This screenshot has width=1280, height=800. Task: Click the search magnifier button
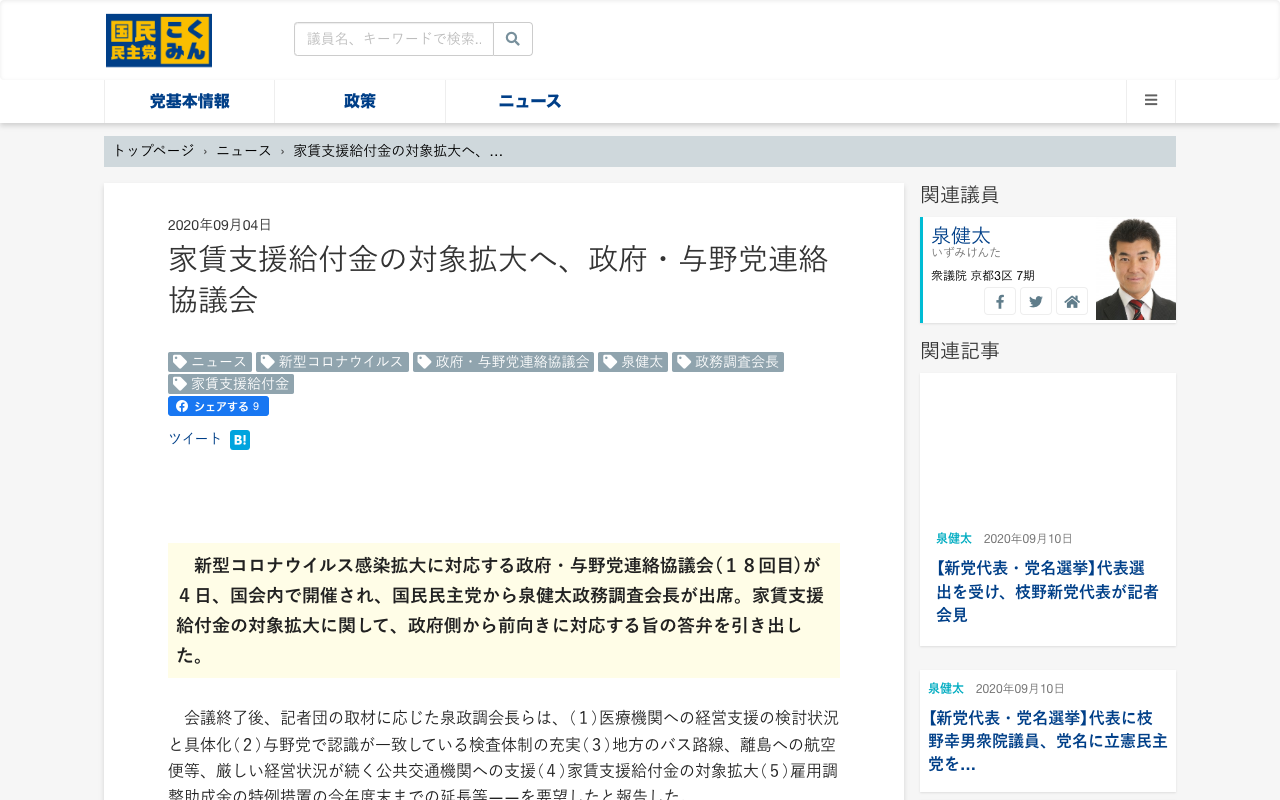tap(513, 39)
